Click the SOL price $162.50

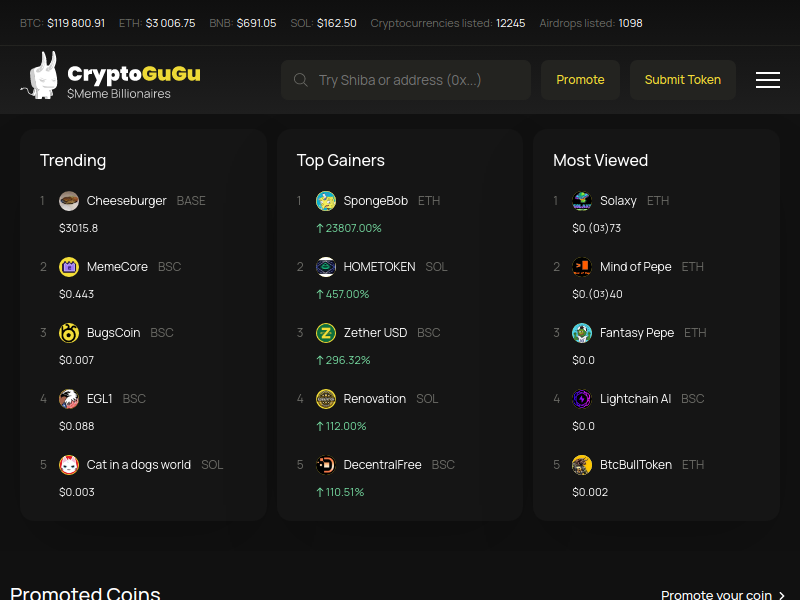[x=337, y=23]
